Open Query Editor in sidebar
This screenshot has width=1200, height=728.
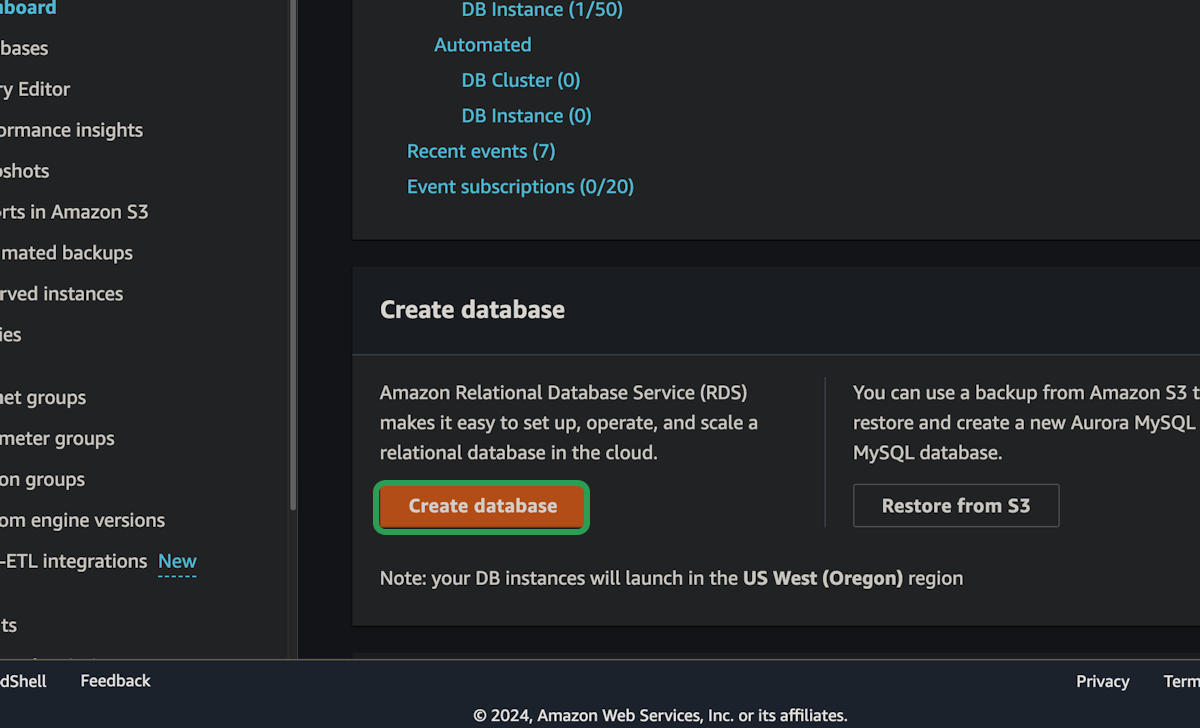[35, 89]
